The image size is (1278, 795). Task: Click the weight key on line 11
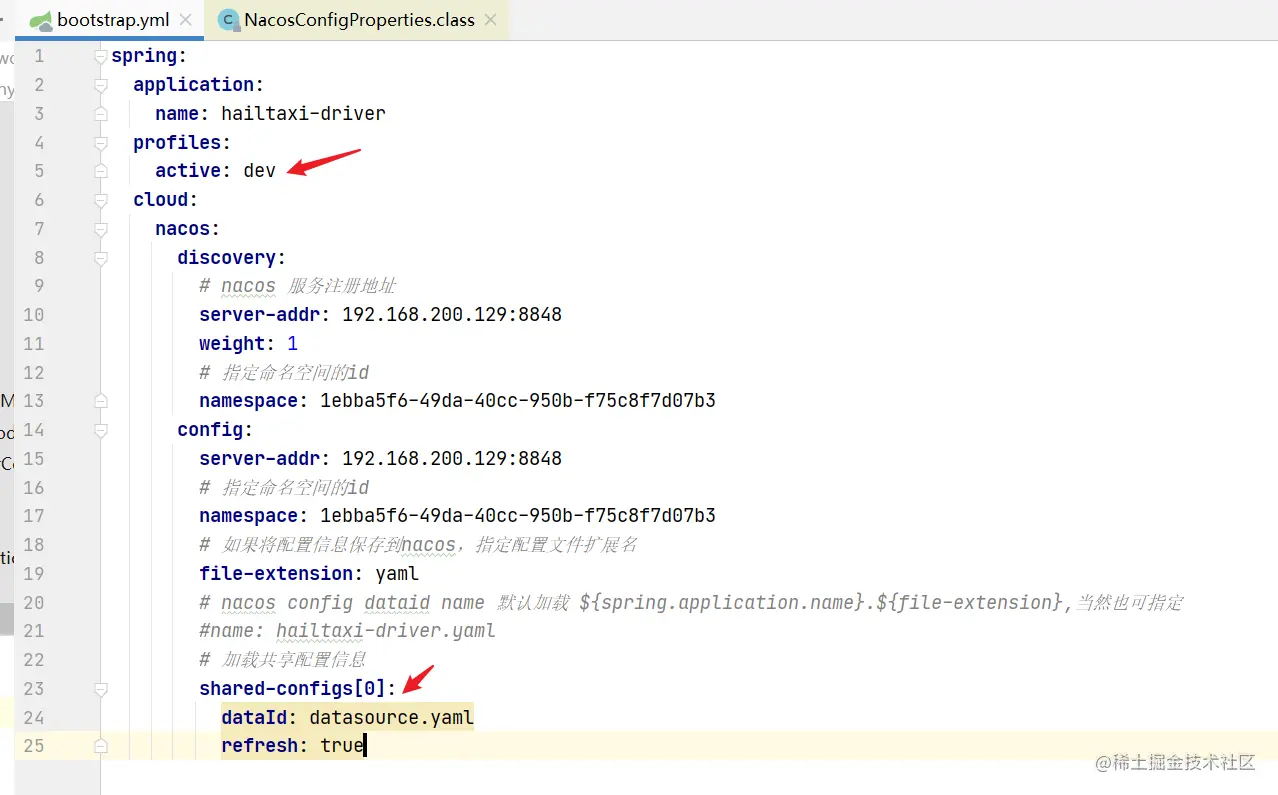[x=232, y=344]
